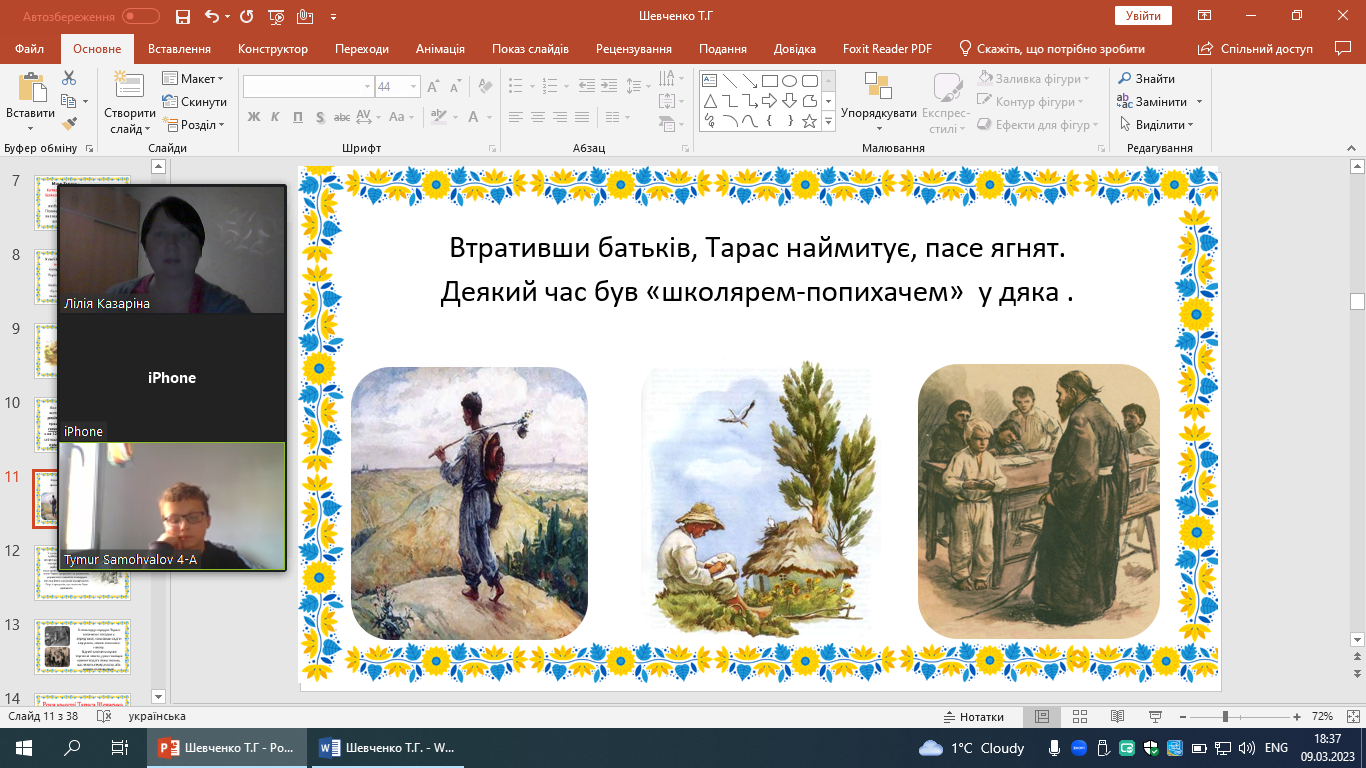Start slideshow from status bar icon
The height and width of the screenshot is (768, 1366).
pos(1155,717)
